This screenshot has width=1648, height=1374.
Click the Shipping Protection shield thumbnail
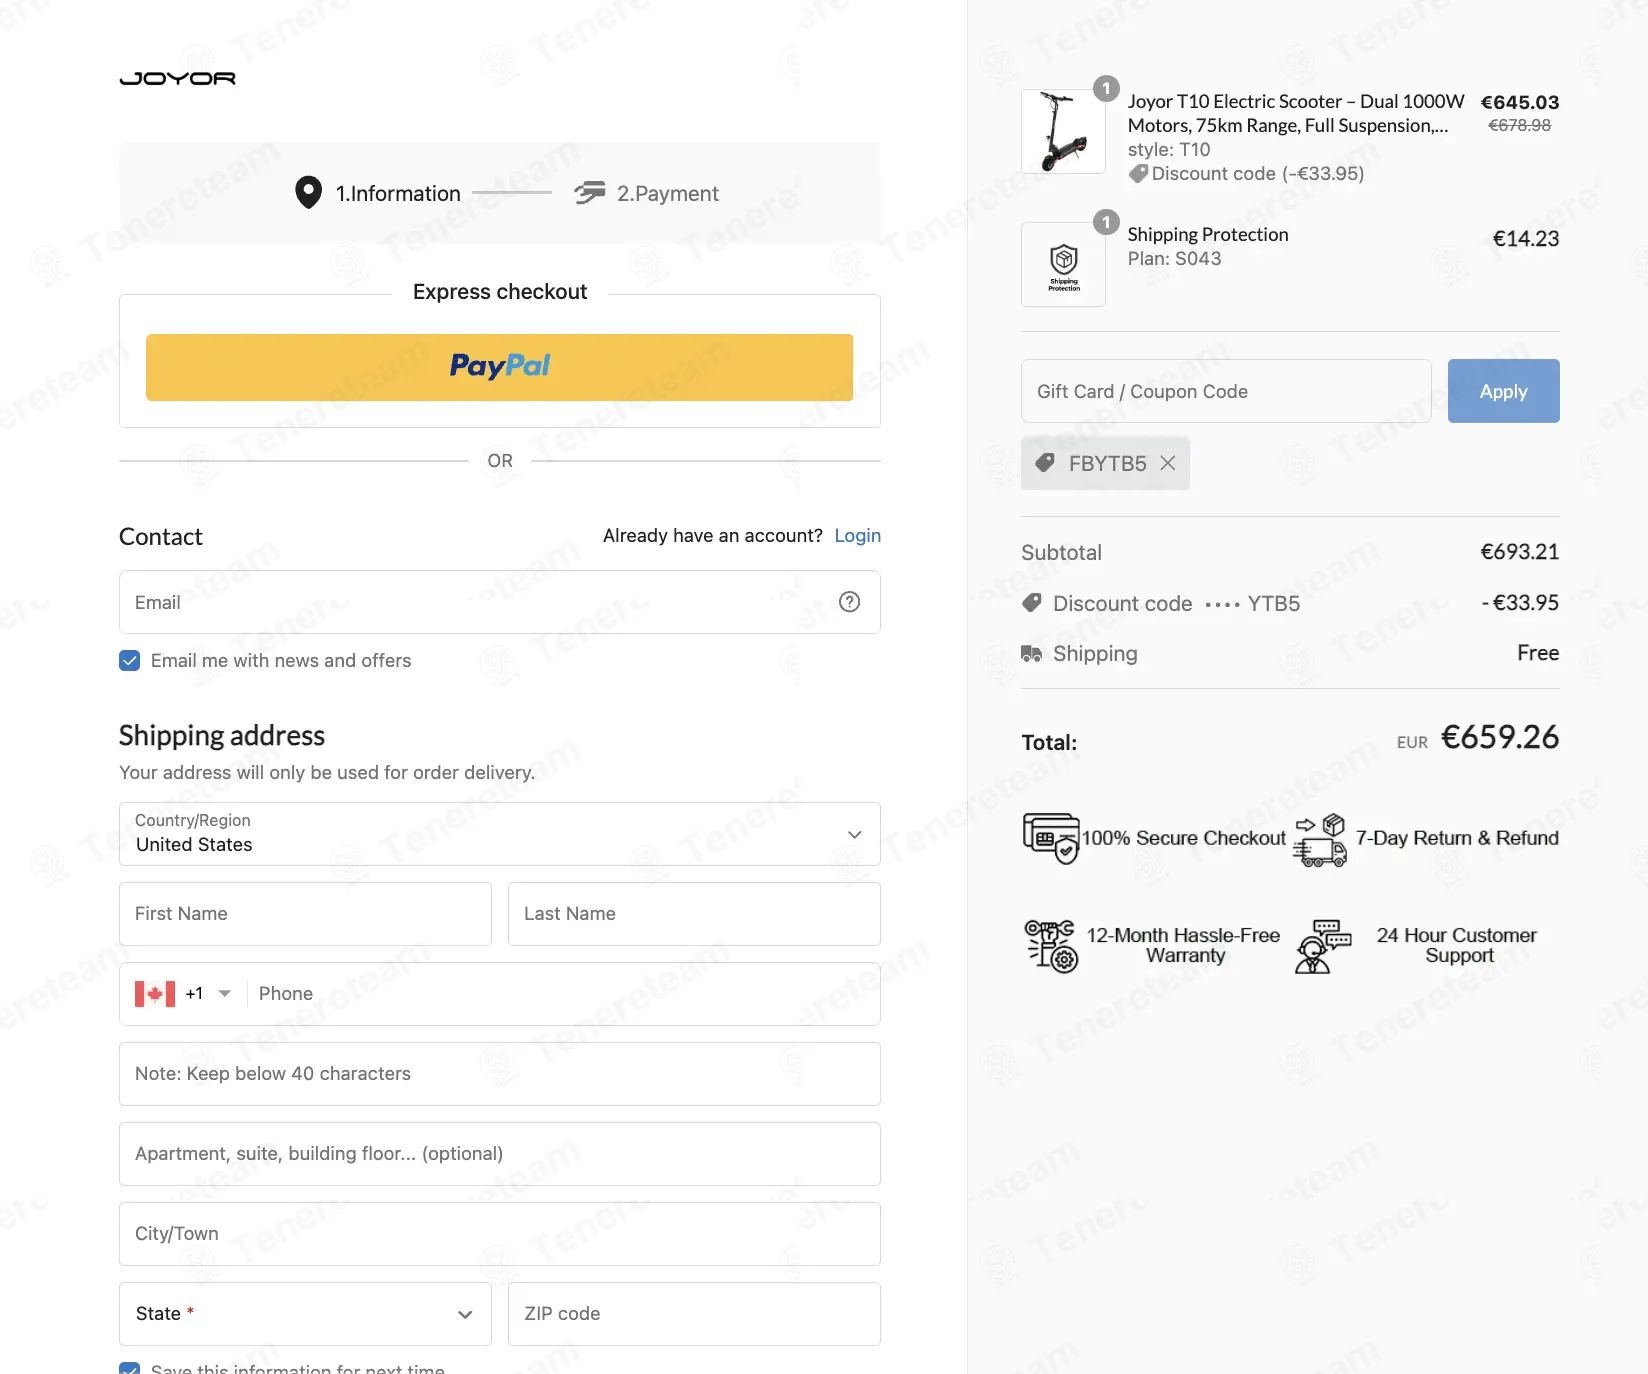click(1063, 264)
